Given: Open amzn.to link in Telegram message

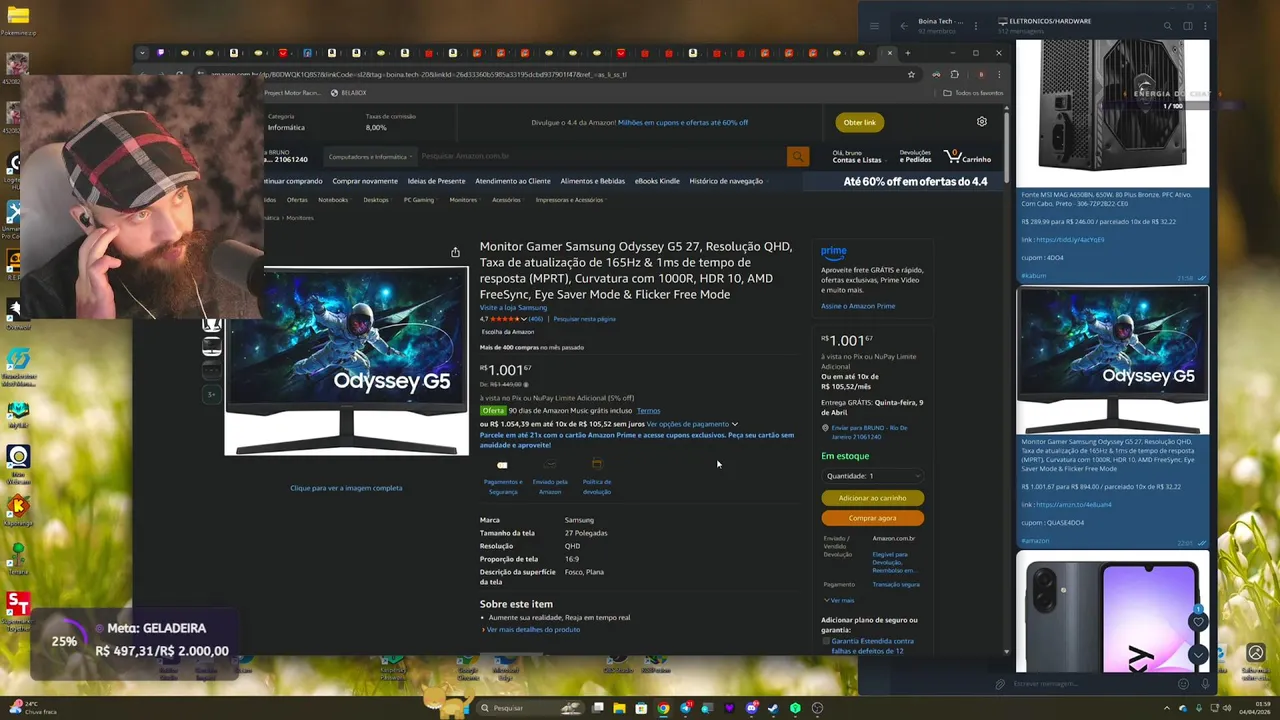Looking at the screenshot, I should pyautogui.click(x=1074, y=505).
